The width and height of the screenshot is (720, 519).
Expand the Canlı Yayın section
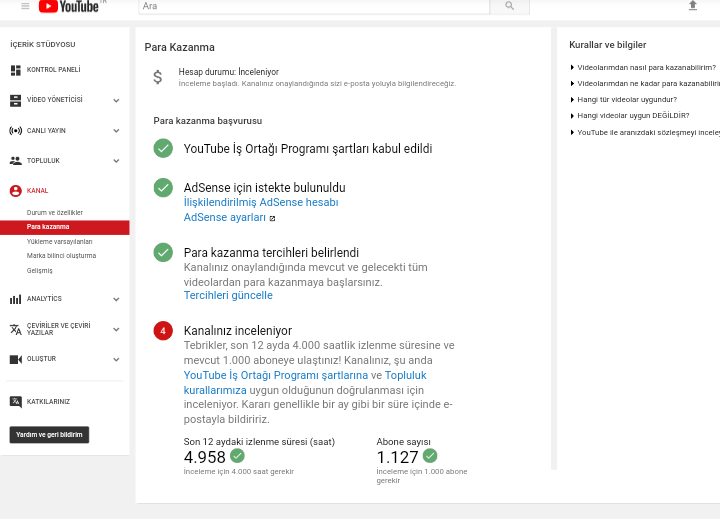(x=116, y=130)
